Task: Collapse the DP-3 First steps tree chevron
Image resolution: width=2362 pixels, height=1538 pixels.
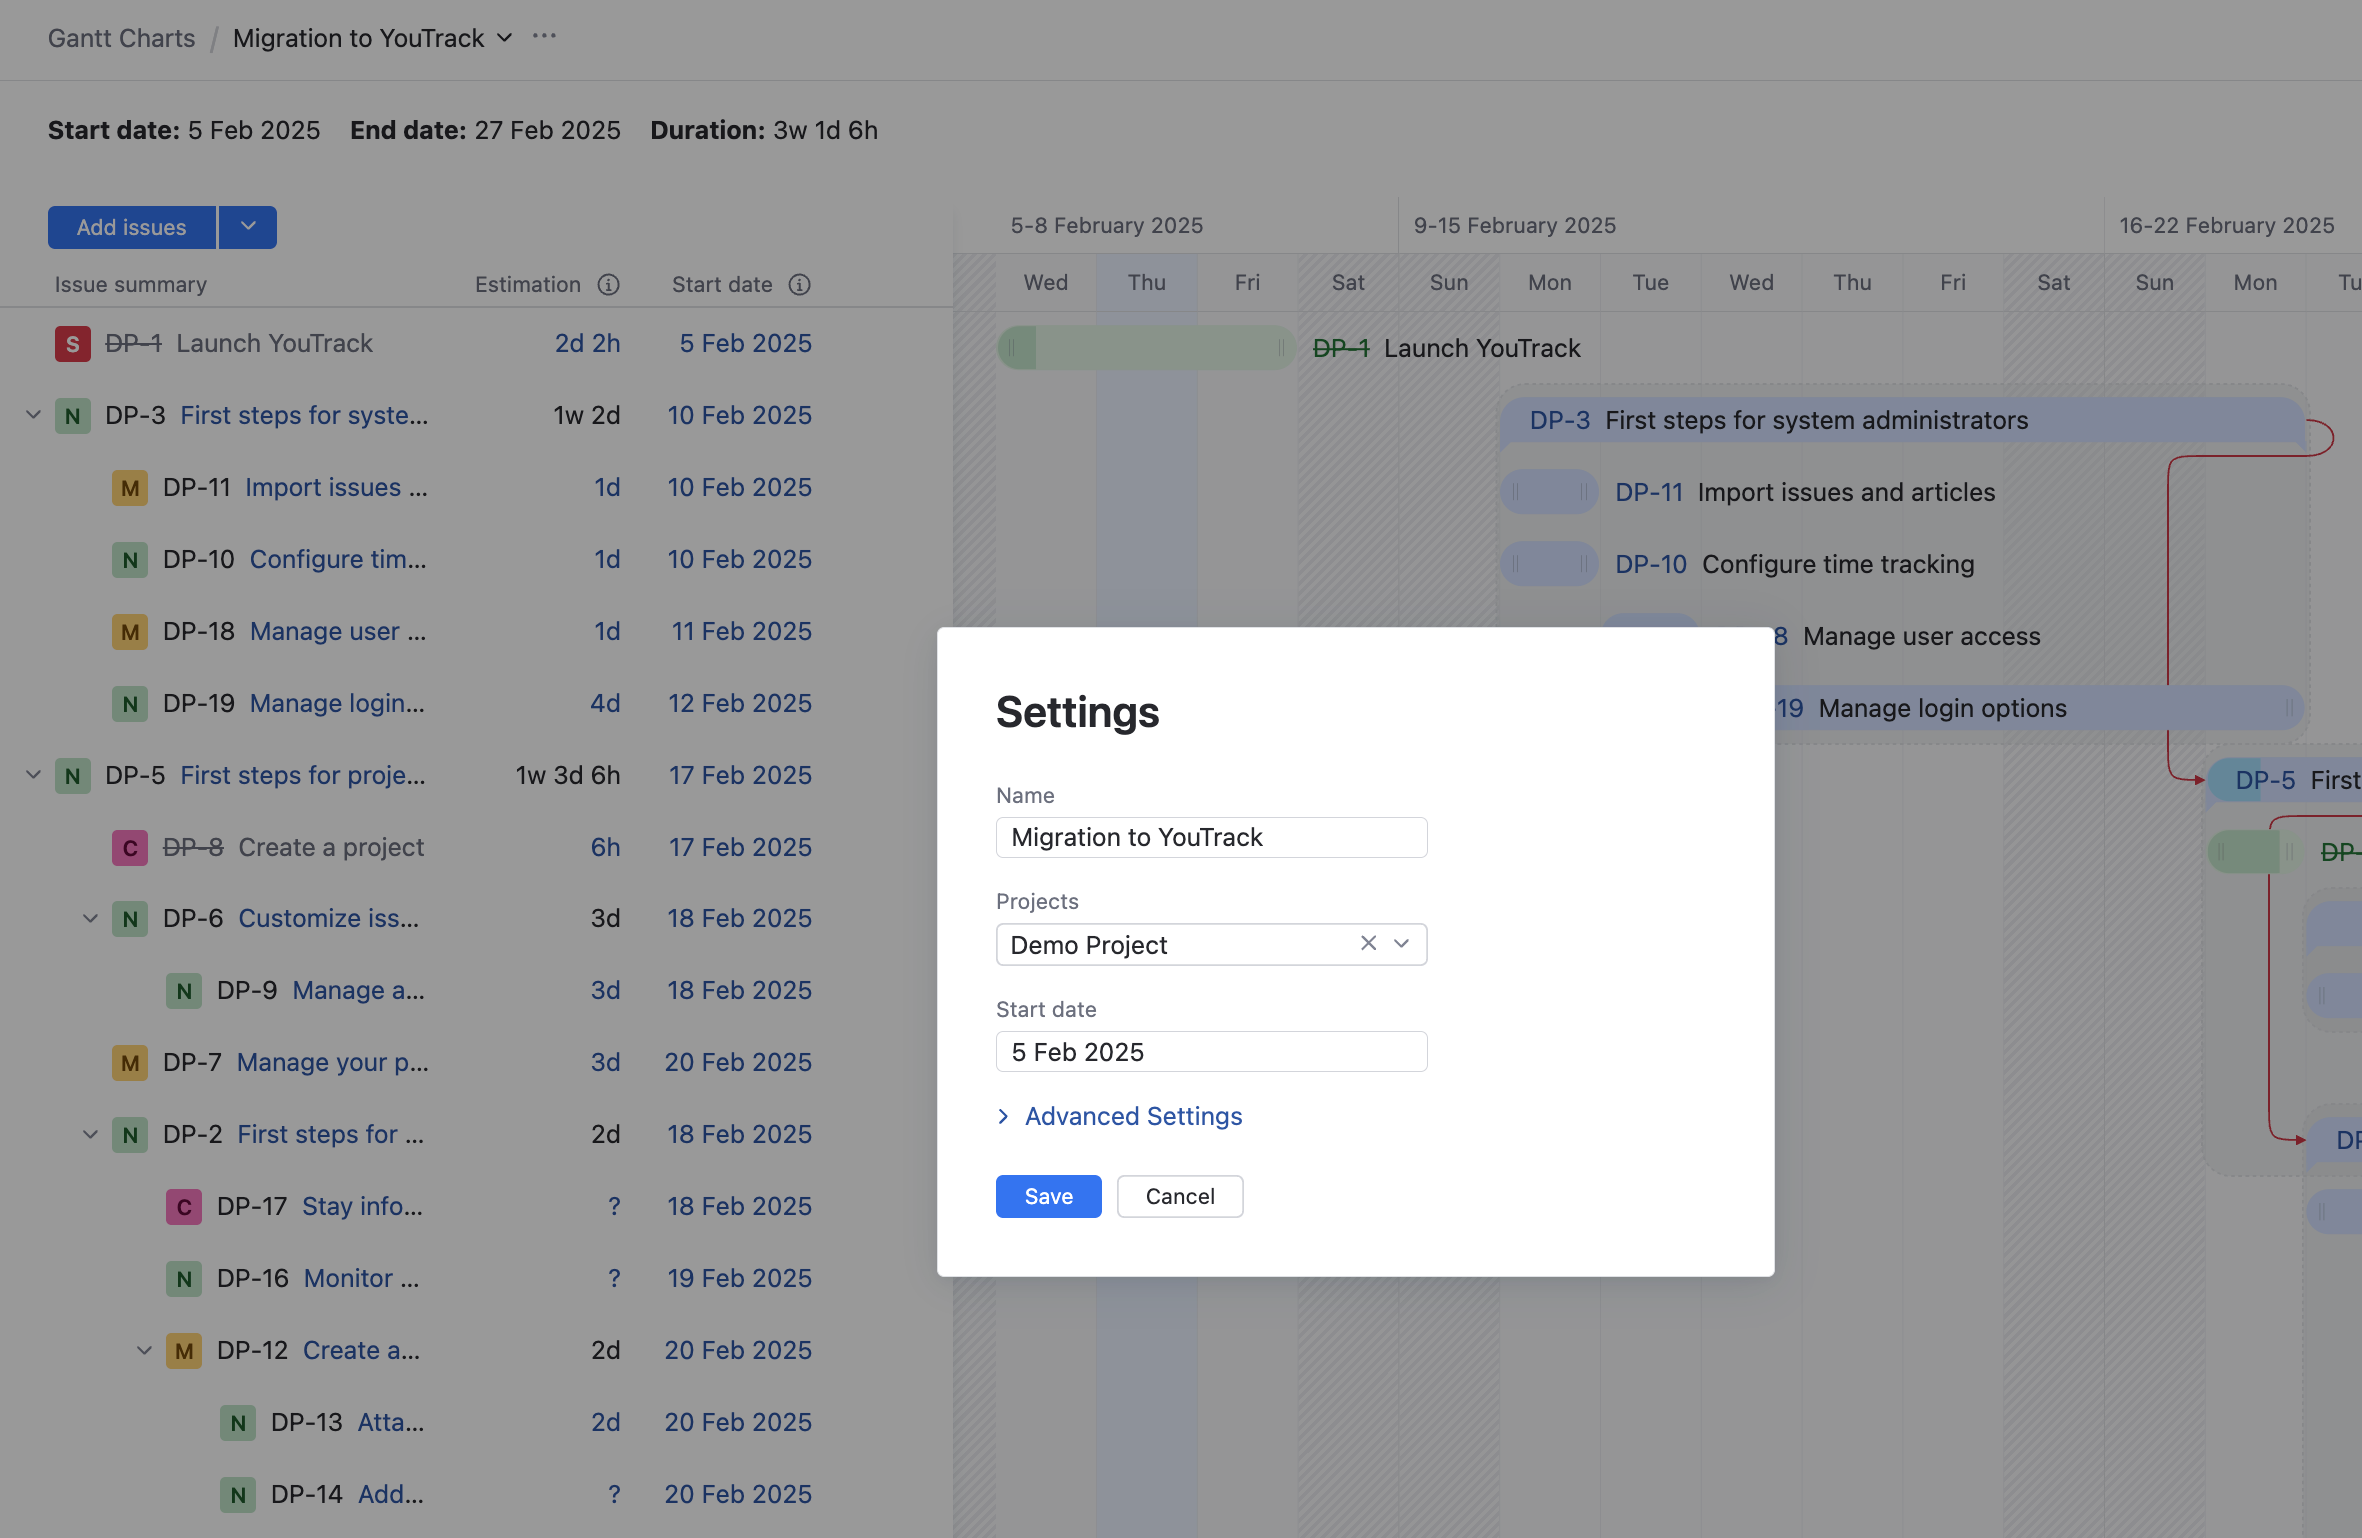Action: [33, 414]
